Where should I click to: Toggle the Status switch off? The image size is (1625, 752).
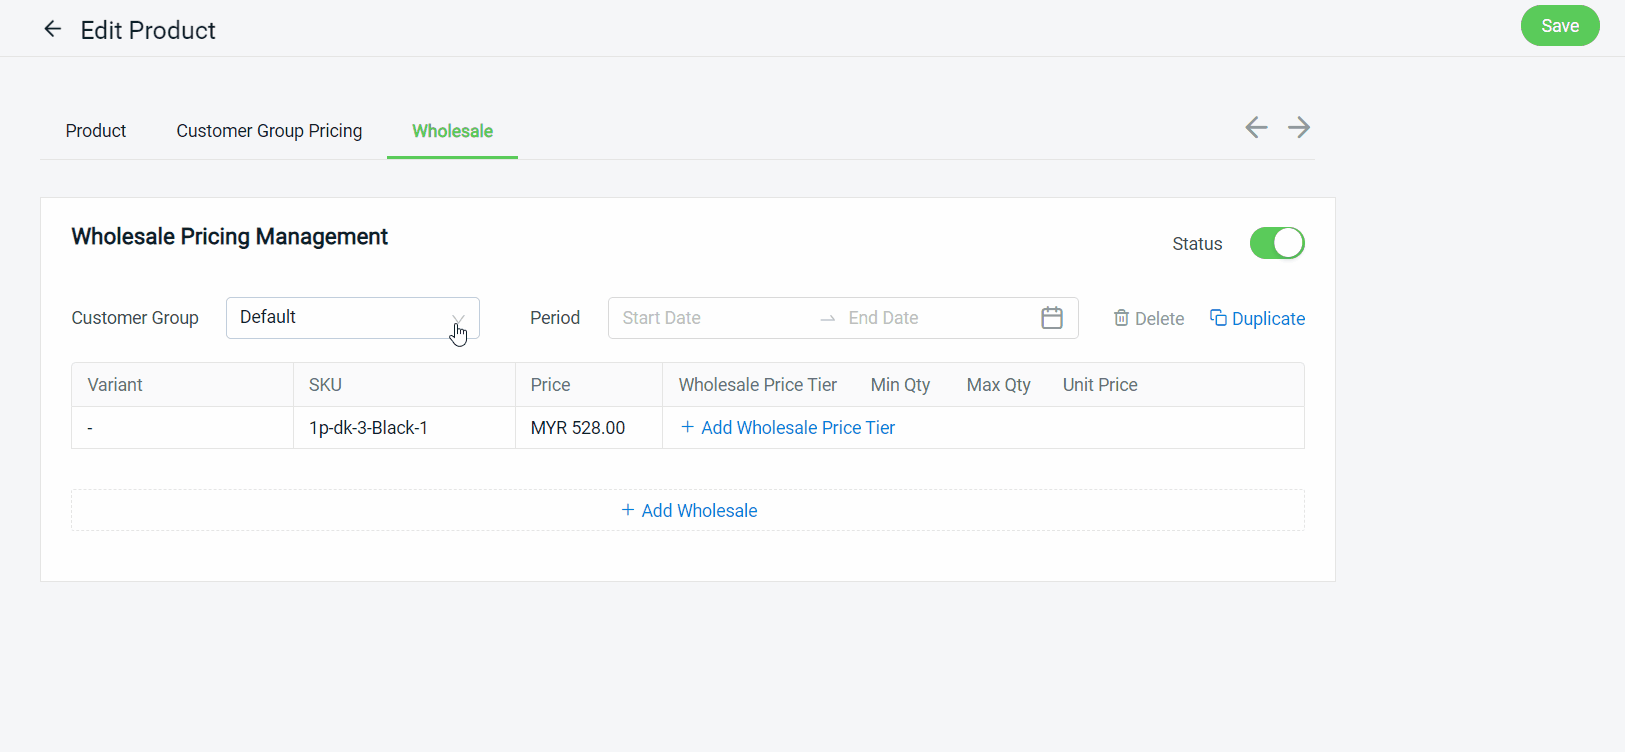1276,243
